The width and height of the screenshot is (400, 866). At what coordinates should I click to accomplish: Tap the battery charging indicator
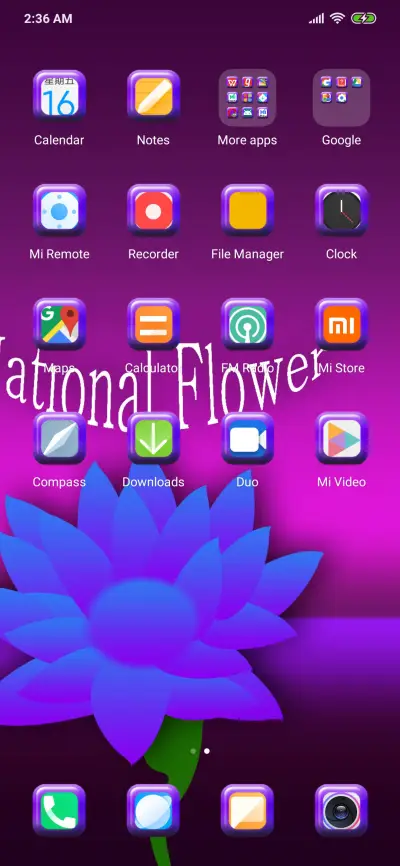[364, 18]
